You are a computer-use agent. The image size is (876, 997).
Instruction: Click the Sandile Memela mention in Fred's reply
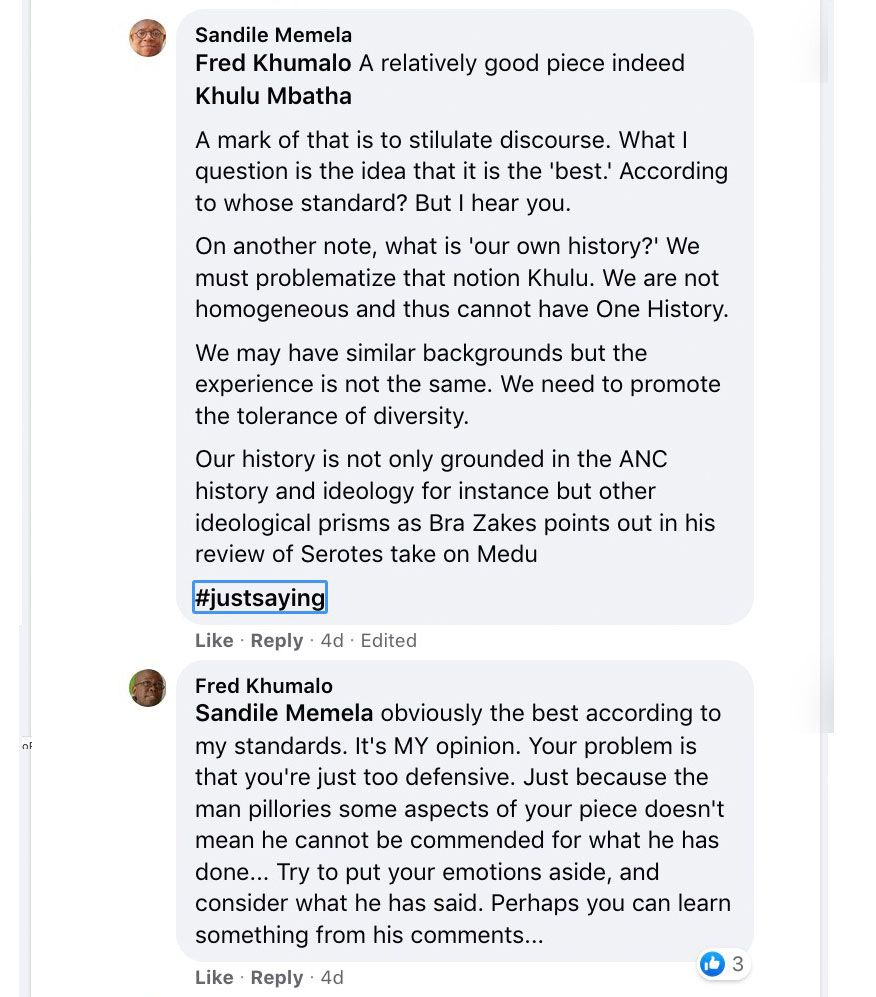pos(284,714)
